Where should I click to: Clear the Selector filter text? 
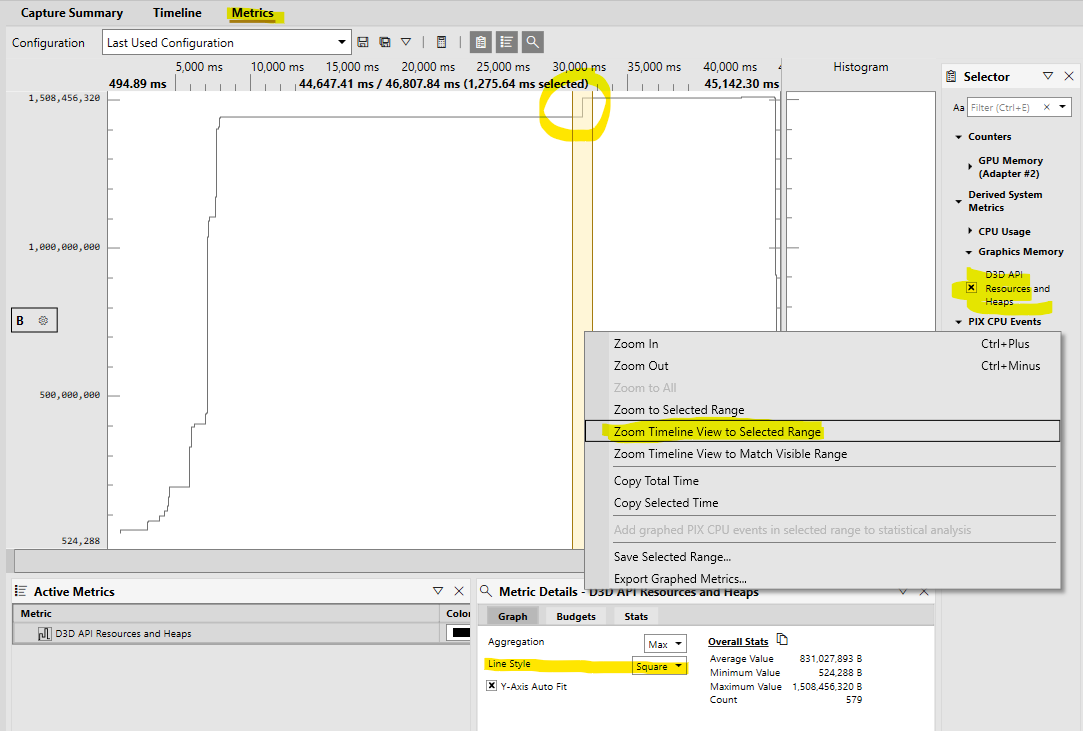click(x=1046, y=107)
